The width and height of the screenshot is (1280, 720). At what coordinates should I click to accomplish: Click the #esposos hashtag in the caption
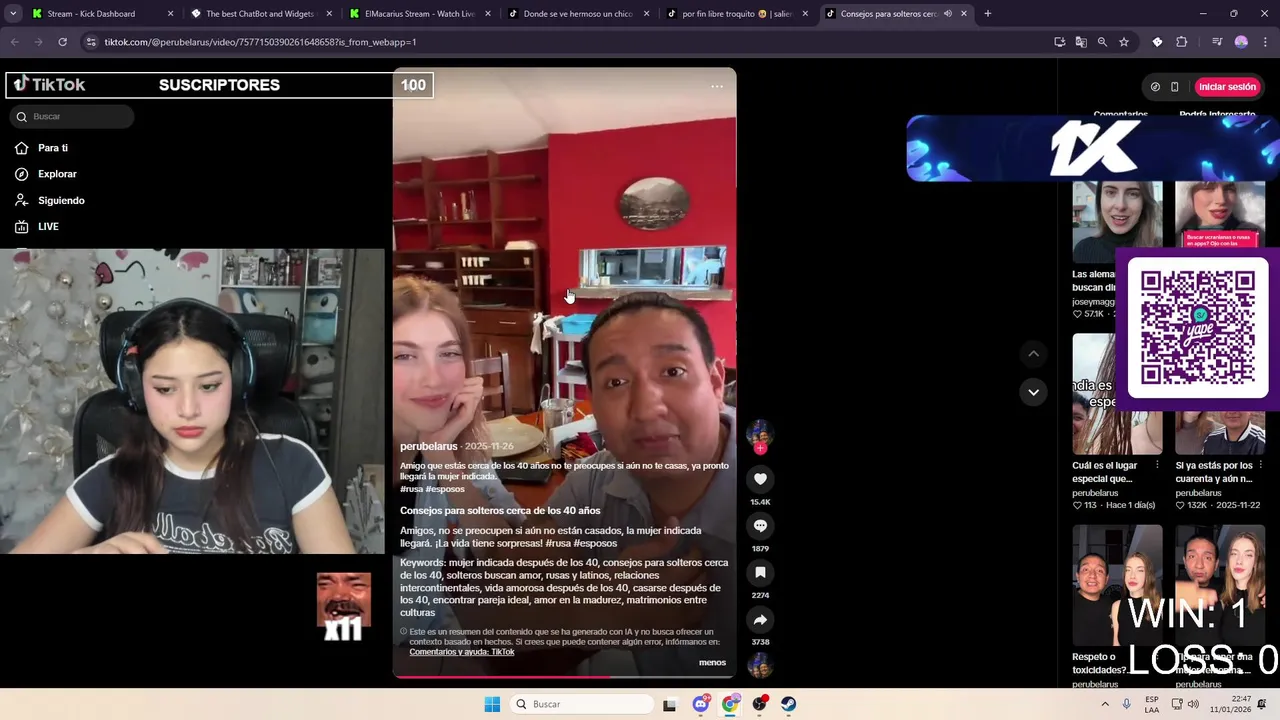click(x=445, y=489)
